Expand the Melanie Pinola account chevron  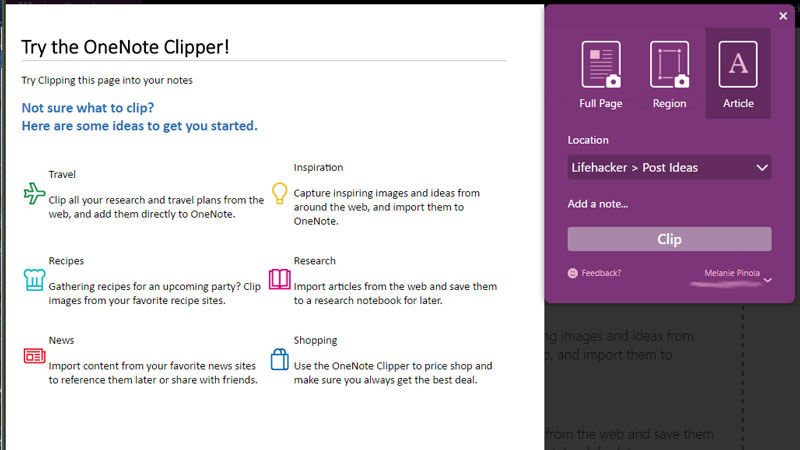(x=767, y=281)
